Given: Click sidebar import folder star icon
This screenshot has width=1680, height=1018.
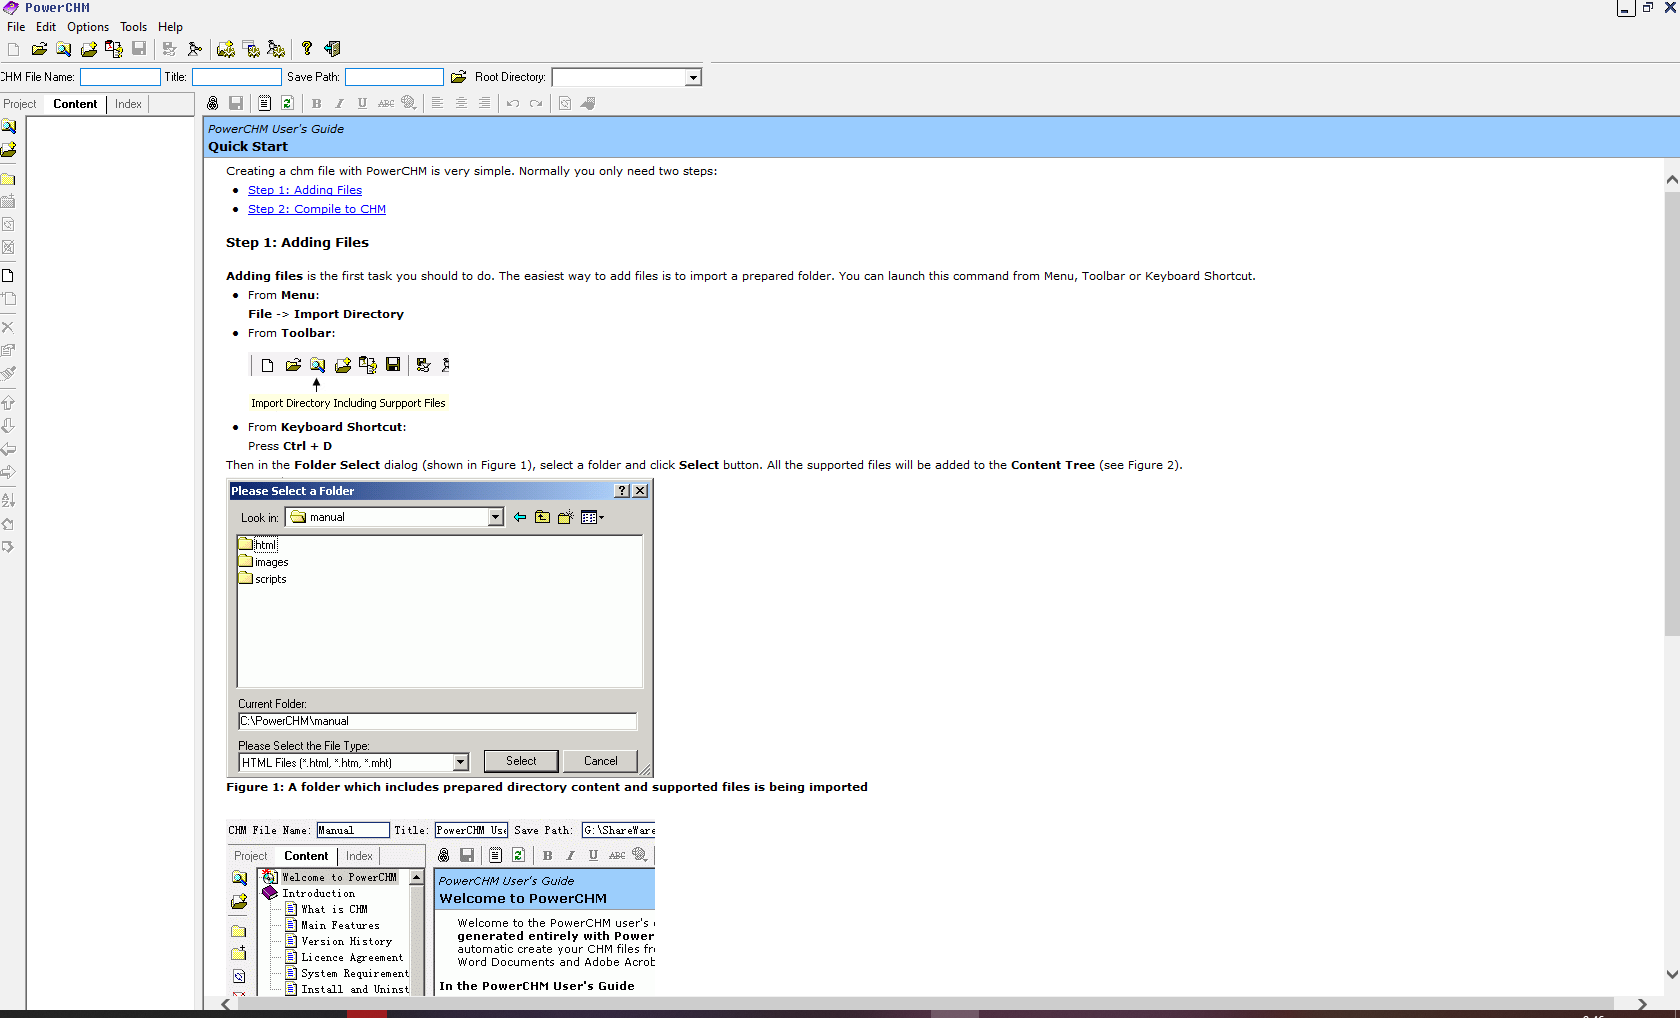Looking at the screenshot, I should pos(8,150).
